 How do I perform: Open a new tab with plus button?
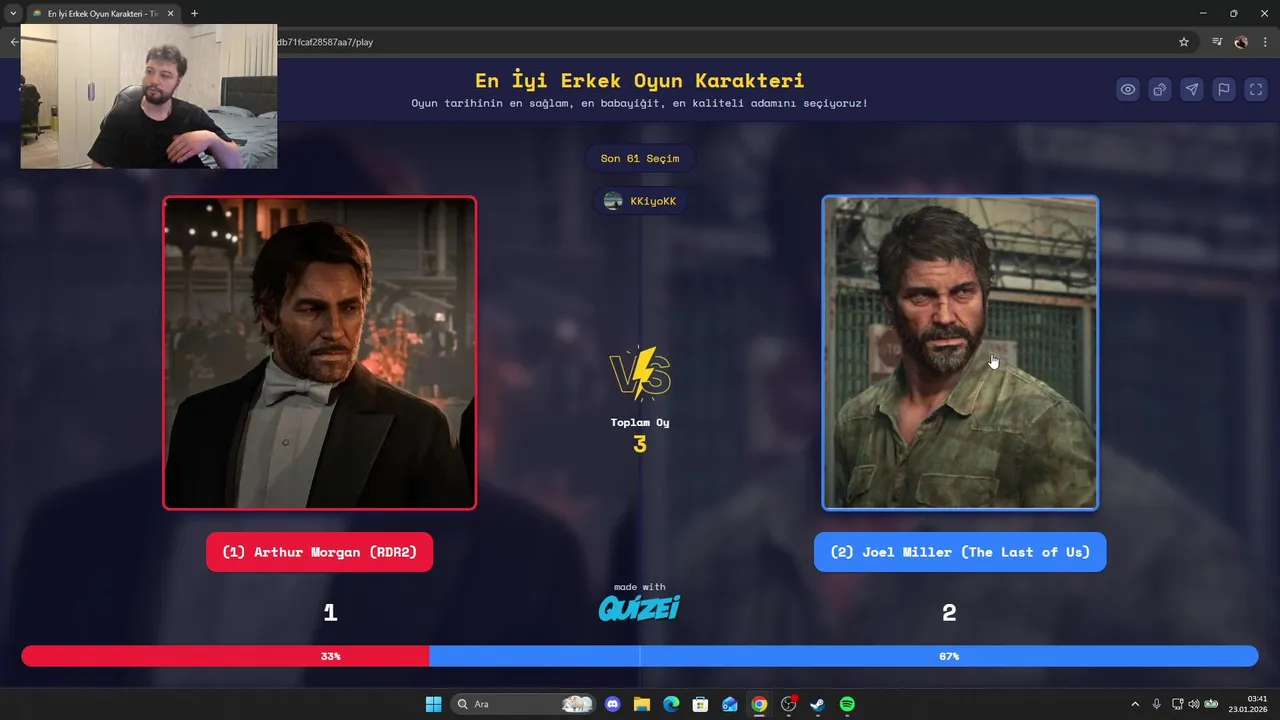pyautogui.click(x=194, y=14)
